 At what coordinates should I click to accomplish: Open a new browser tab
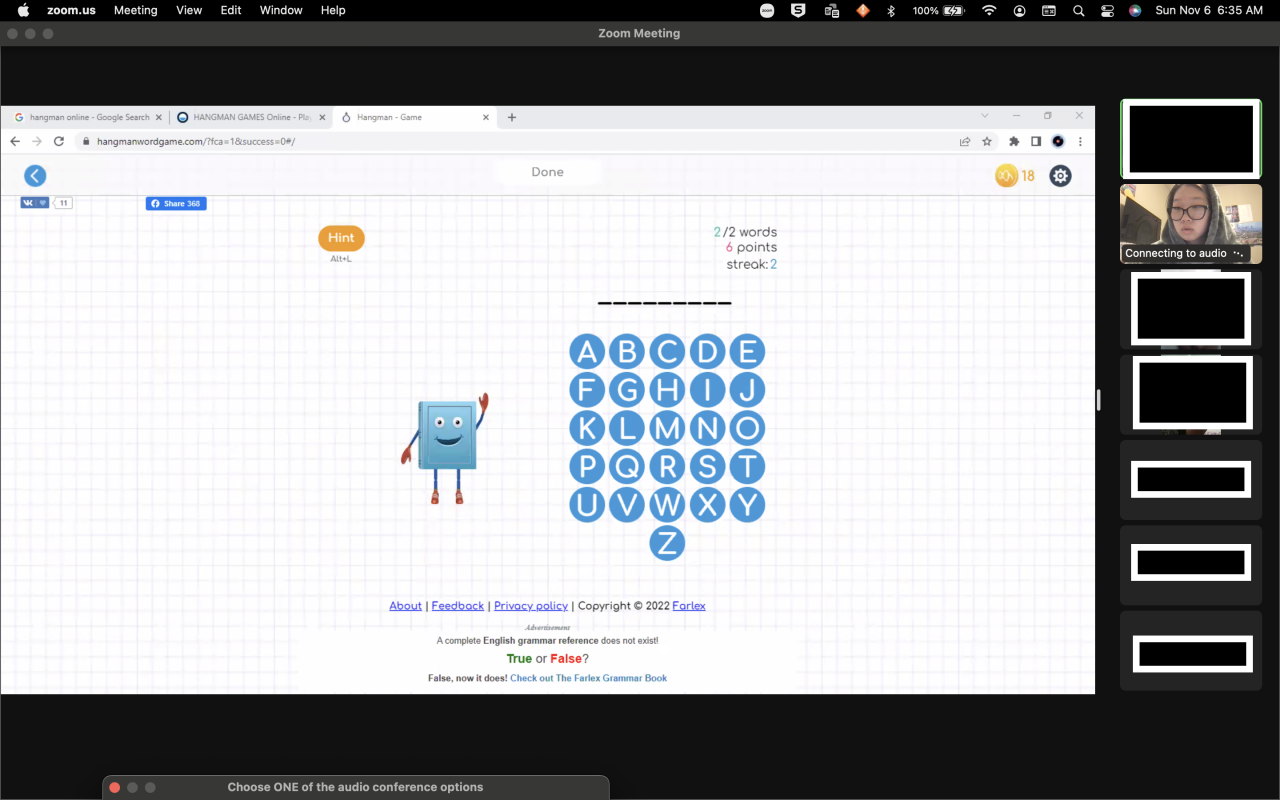512,117
